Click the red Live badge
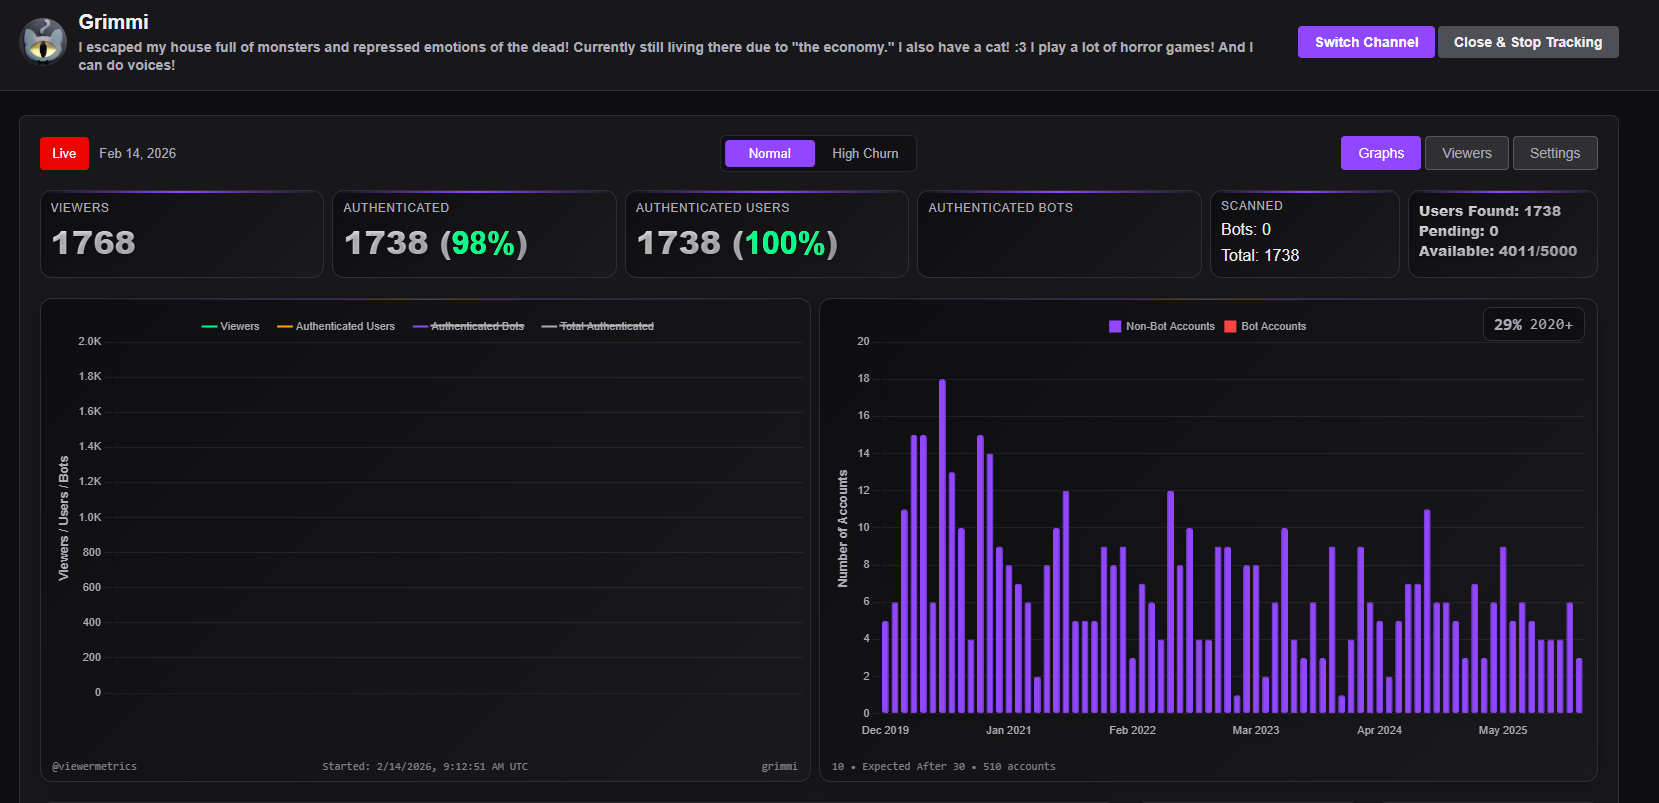The image size is (1659, 803). click(x=64, y=153)
